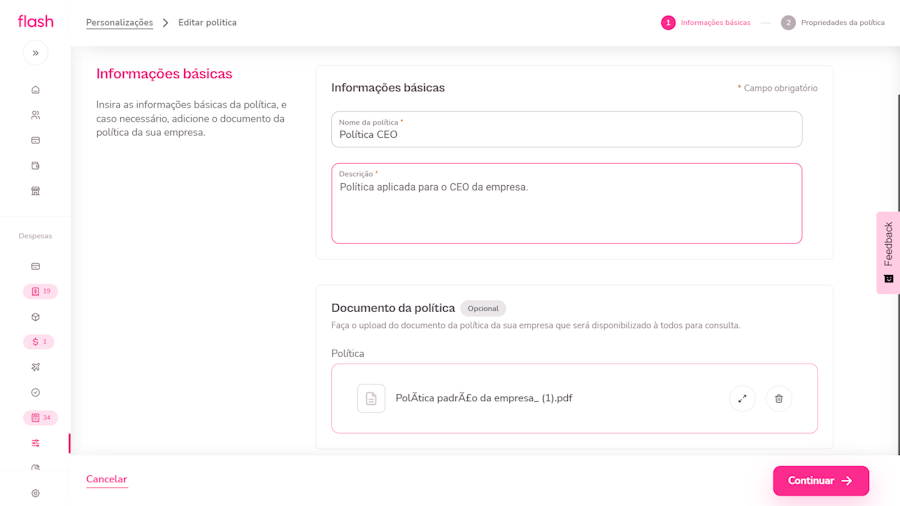Image resolution: width=900 pixels, height=506 pixels.
Task: Focus the Descrição text area
Action: [x=566, y=208]
